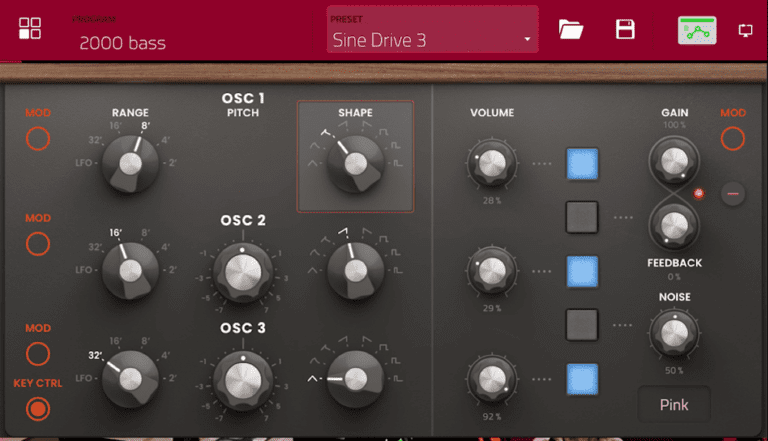Click the OSC 1 Range knob
Screen dimensions: 768x441
pyautogui.click(x=131, y=161)
